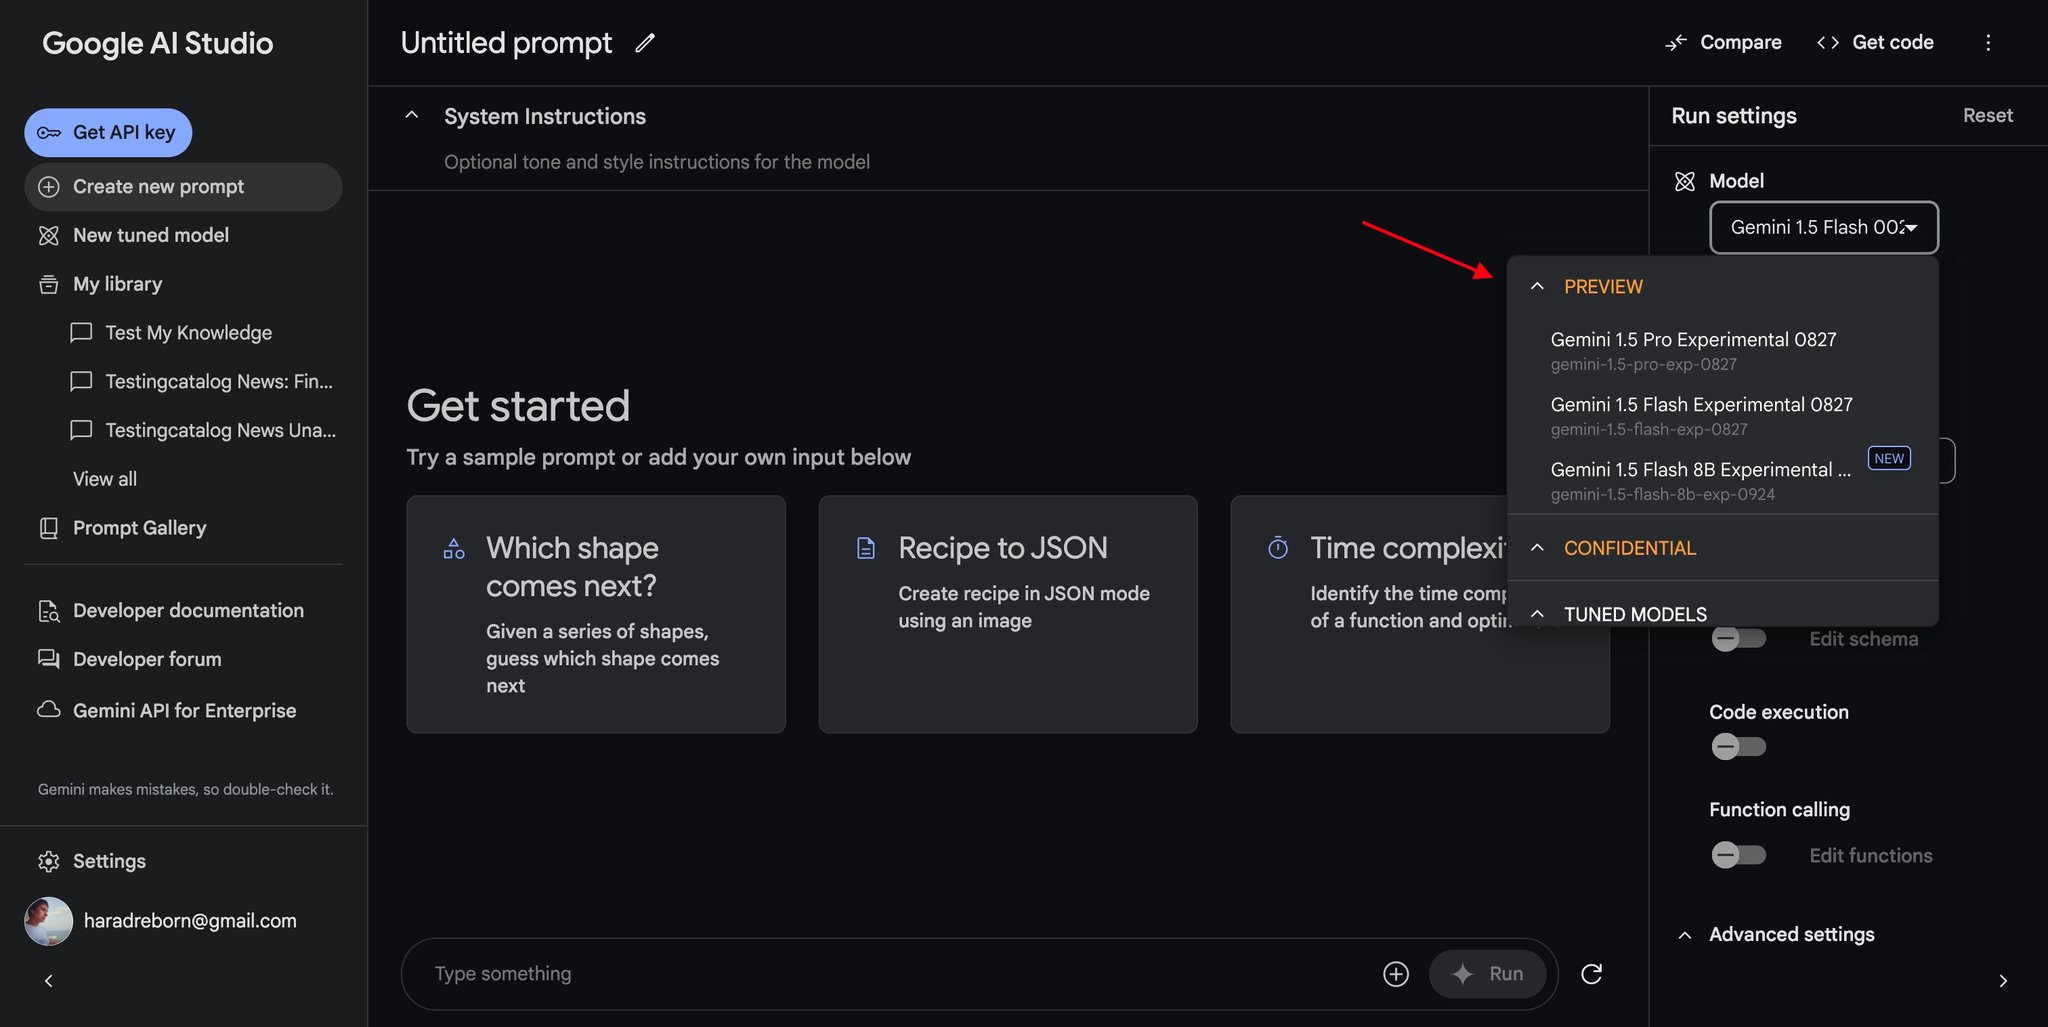Click the NEW badge on Flash 8B model

tap(1889, 458)
